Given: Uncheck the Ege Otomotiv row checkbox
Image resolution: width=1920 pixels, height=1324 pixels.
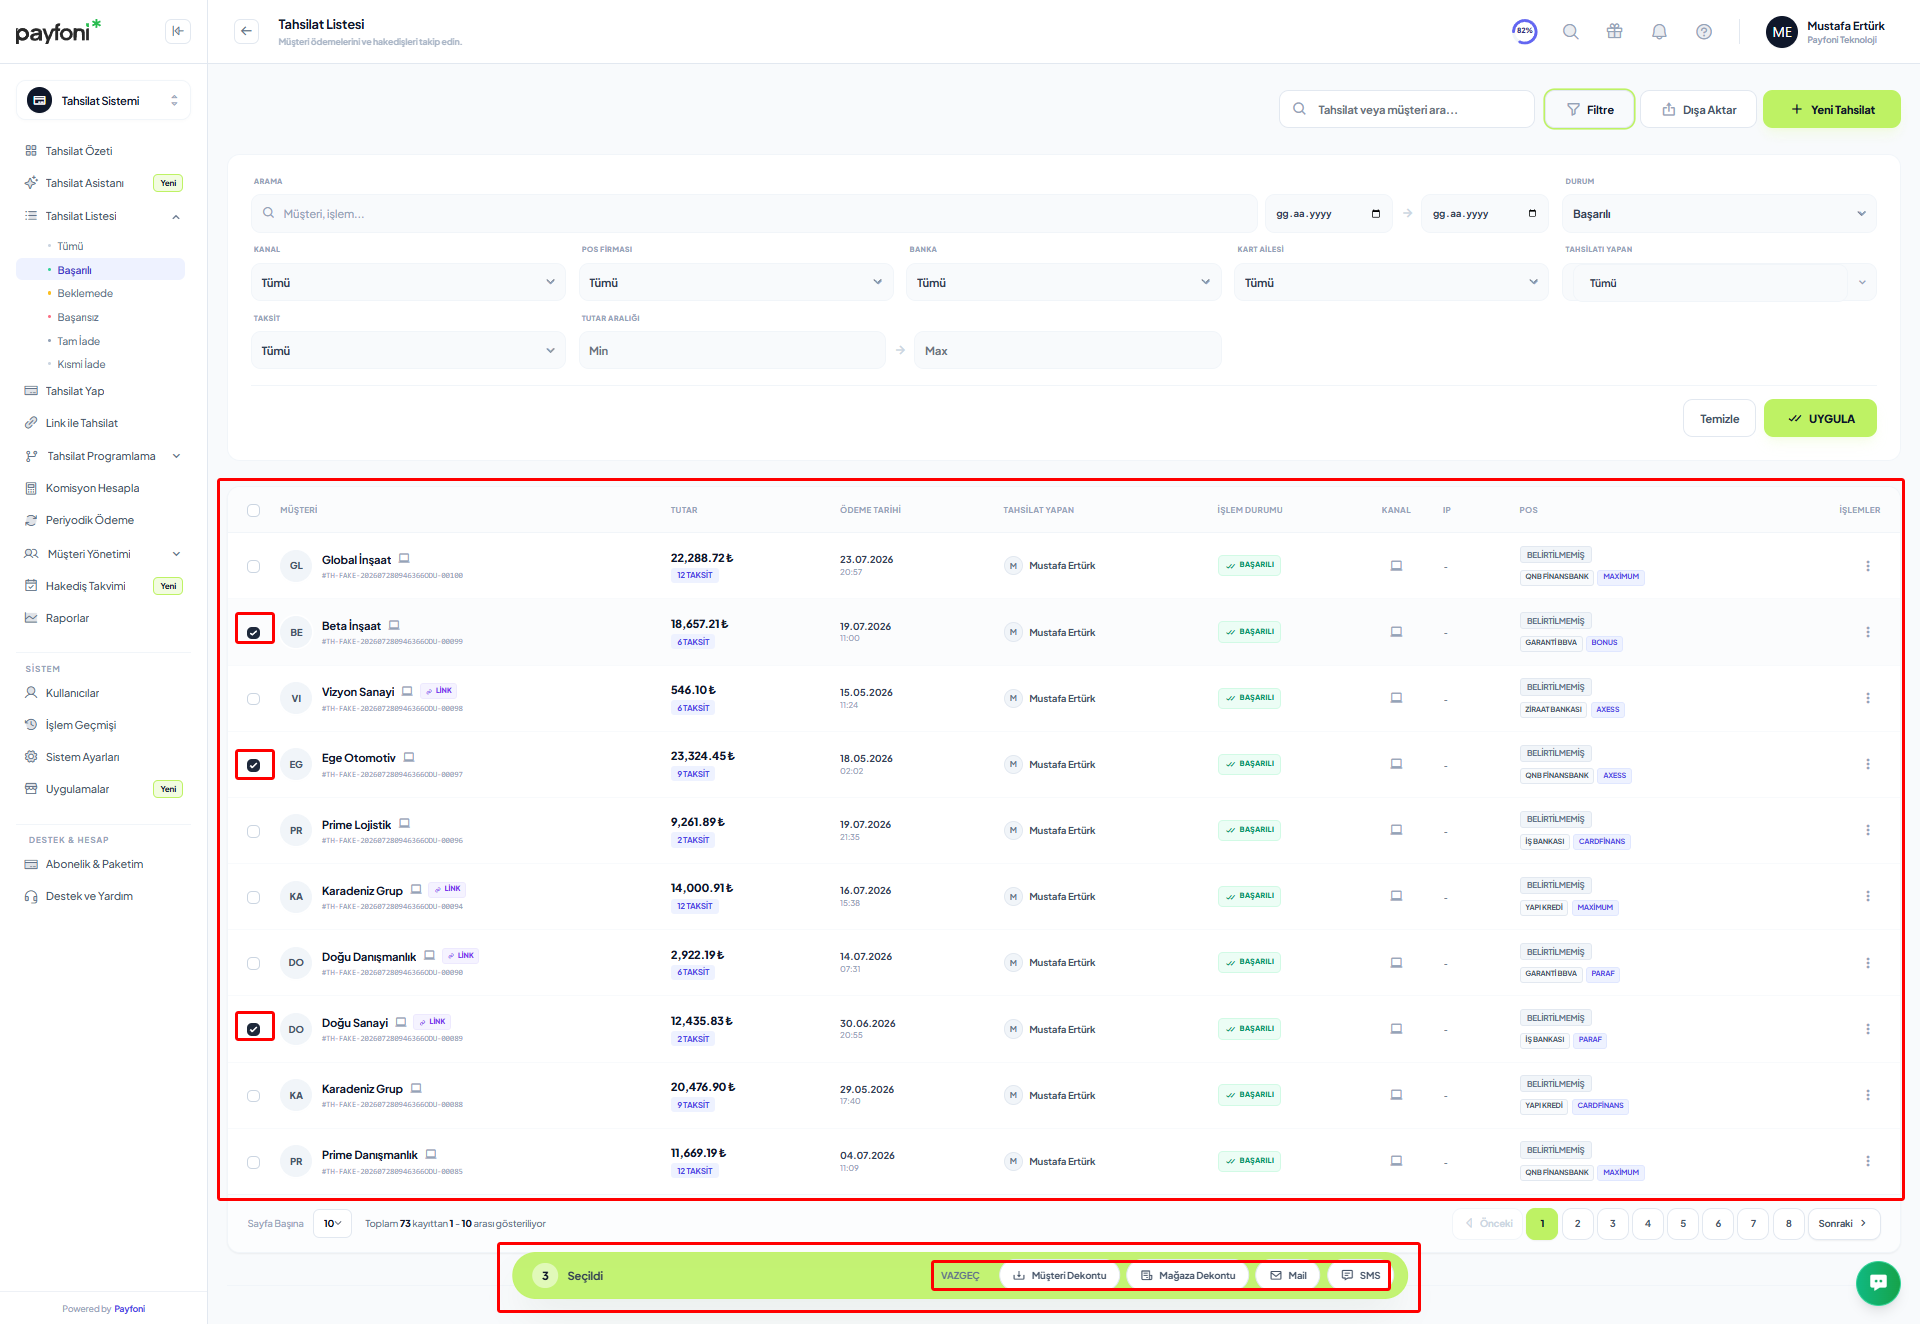Looking at the screenshot, I should tap(254, 765).
